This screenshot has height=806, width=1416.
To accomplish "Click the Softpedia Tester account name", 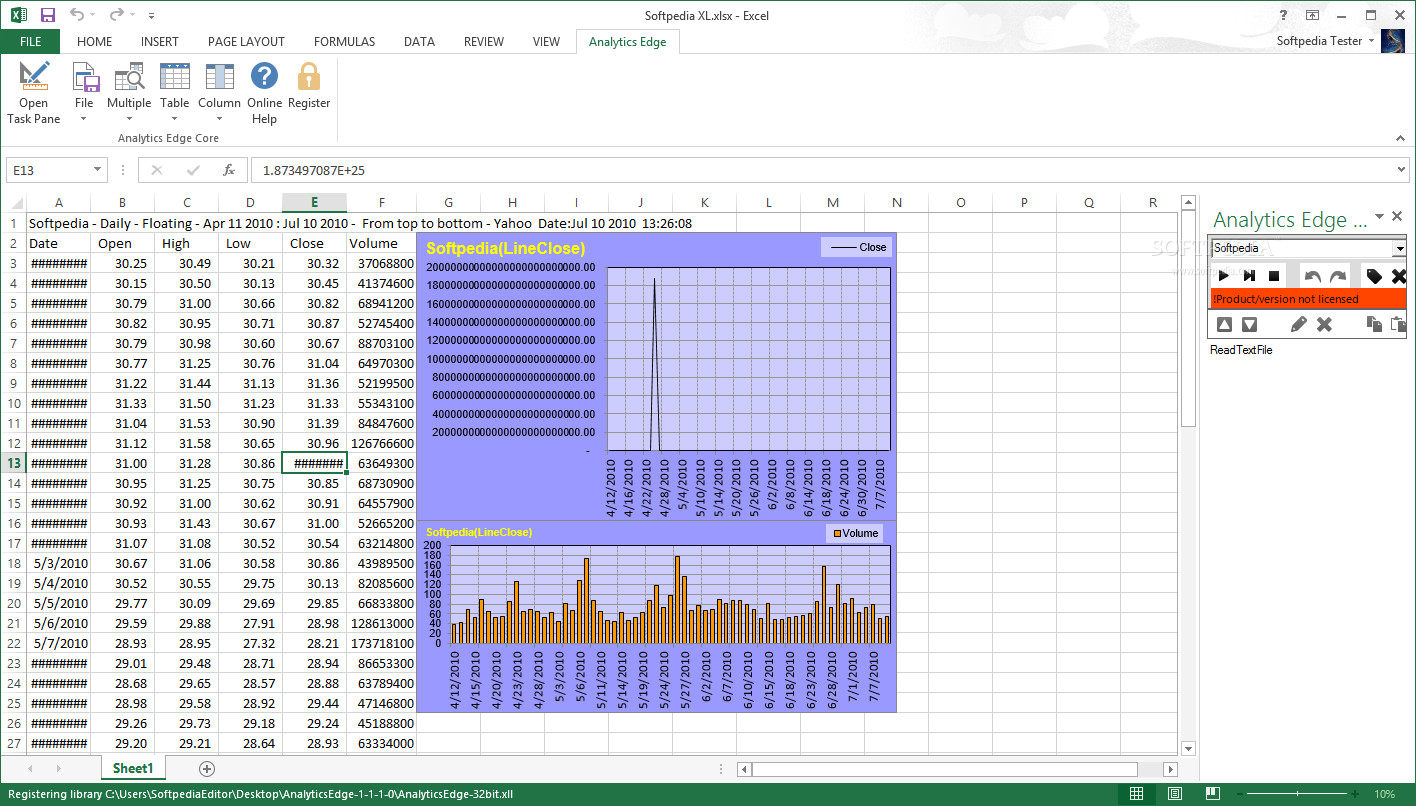I will tap(1319, 41).
